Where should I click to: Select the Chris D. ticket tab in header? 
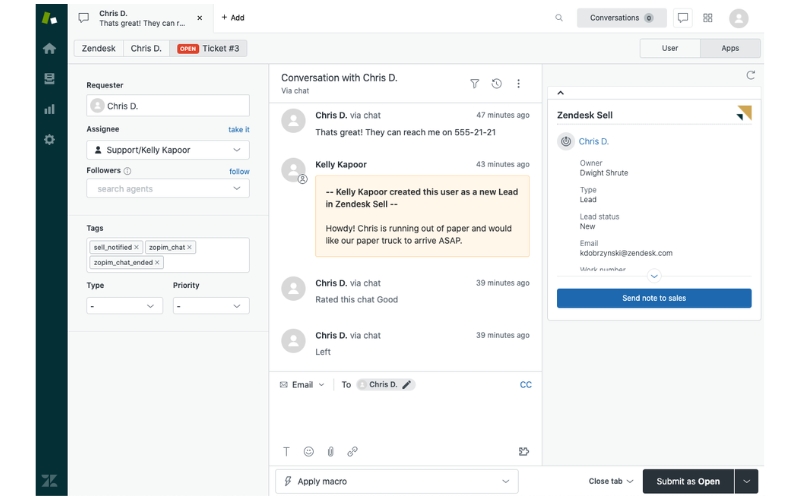[141, 18]
